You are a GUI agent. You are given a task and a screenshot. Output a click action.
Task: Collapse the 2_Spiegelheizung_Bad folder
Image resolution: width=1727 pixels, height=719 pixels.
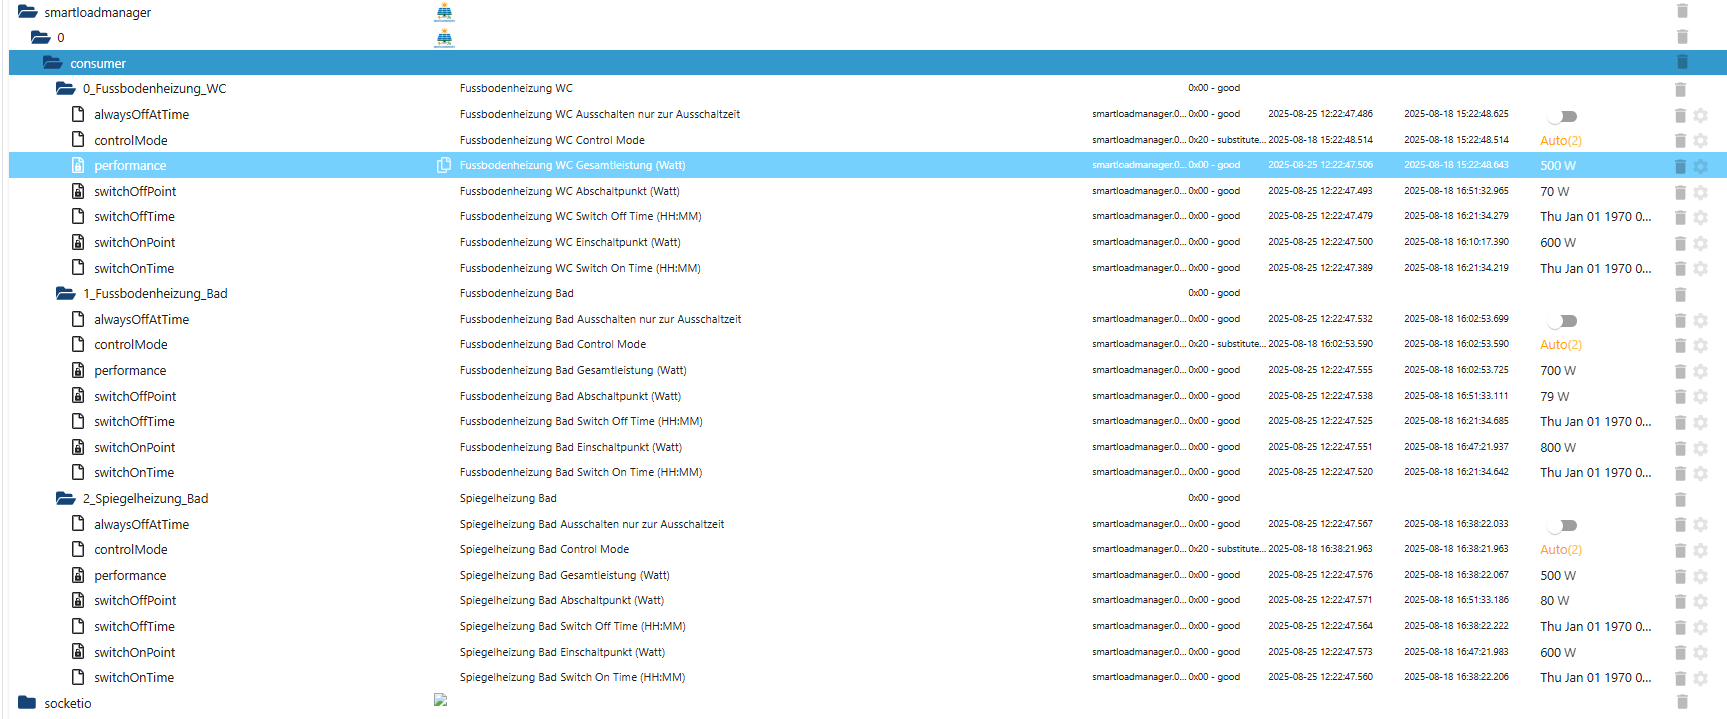tap(66, 498)
